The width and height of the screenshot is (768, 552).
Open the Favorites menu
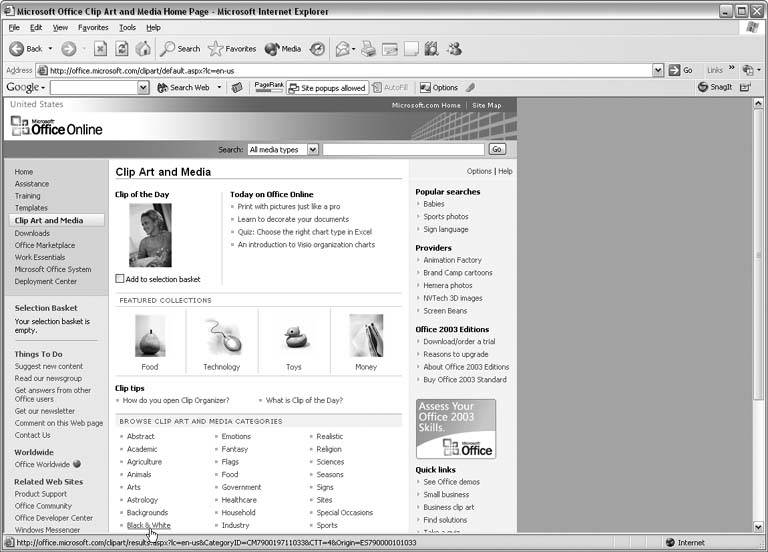click(x=93, y=27)
